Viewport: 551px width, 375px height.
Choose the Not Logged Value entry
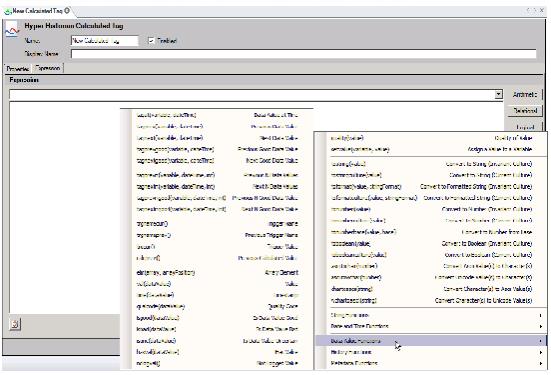tap(217, 363)
